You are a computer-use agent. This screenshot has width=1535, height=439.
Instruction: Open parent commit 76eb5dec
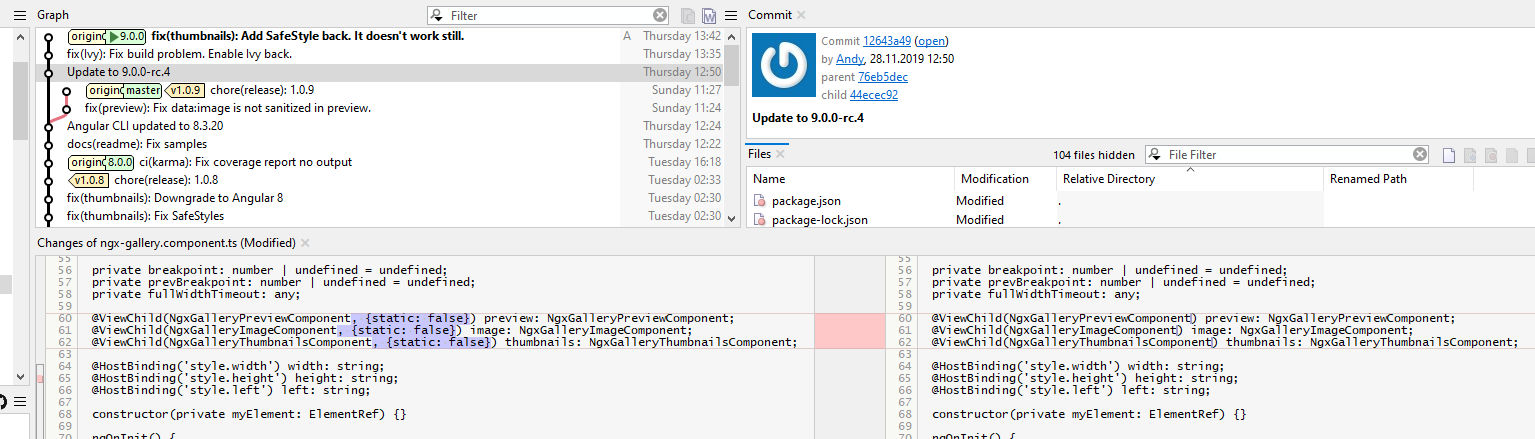coord(883,77)
